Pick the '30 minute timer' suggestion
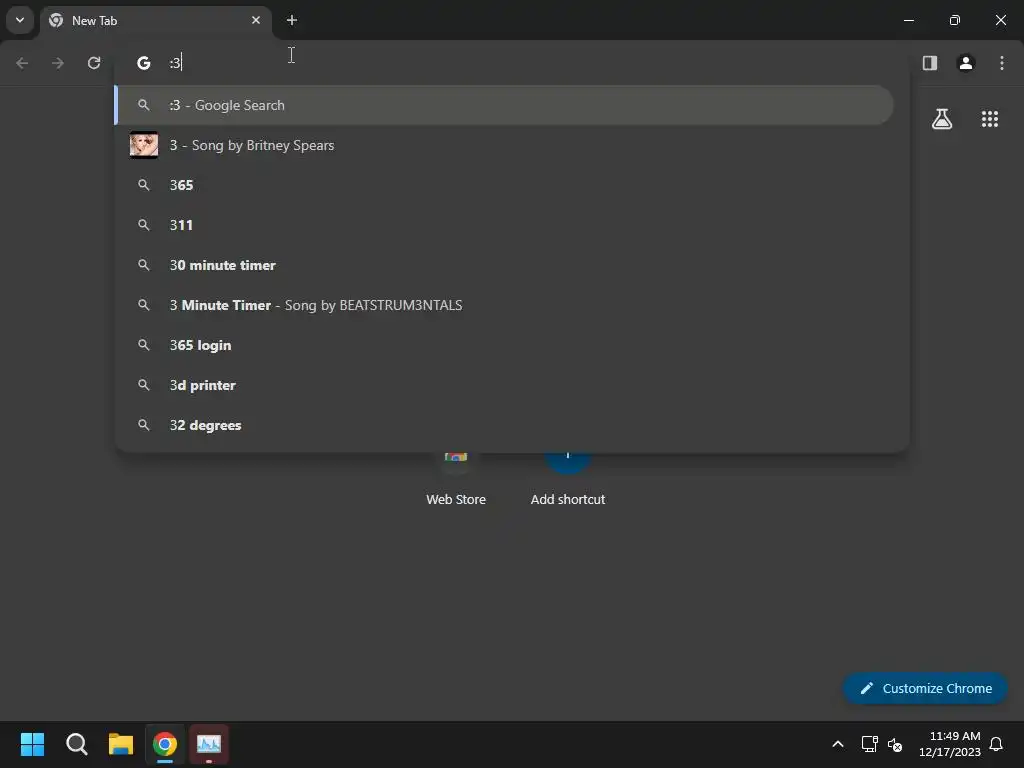1024x768 pixels. pyautogui.click(x=504, y=265)
